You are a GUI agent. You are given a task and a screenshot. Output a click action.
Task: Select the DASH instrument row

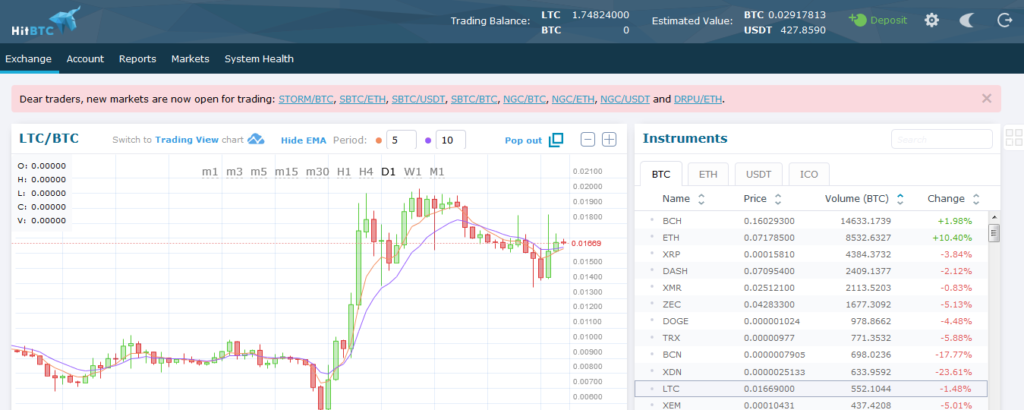pyautogui.click(x=811, y=271)
